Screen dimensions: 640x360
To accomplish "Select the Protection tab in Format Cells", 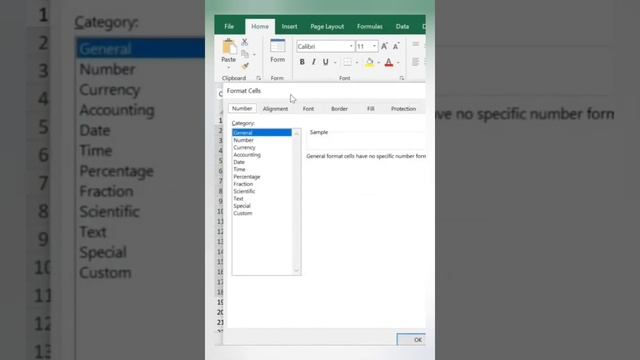I will (403, 109).
